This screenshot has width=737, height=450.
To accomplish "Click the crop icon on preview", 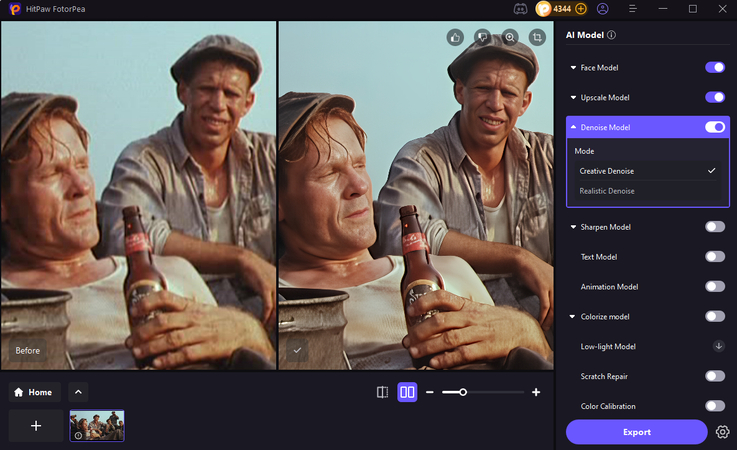I will coord(537,37).
